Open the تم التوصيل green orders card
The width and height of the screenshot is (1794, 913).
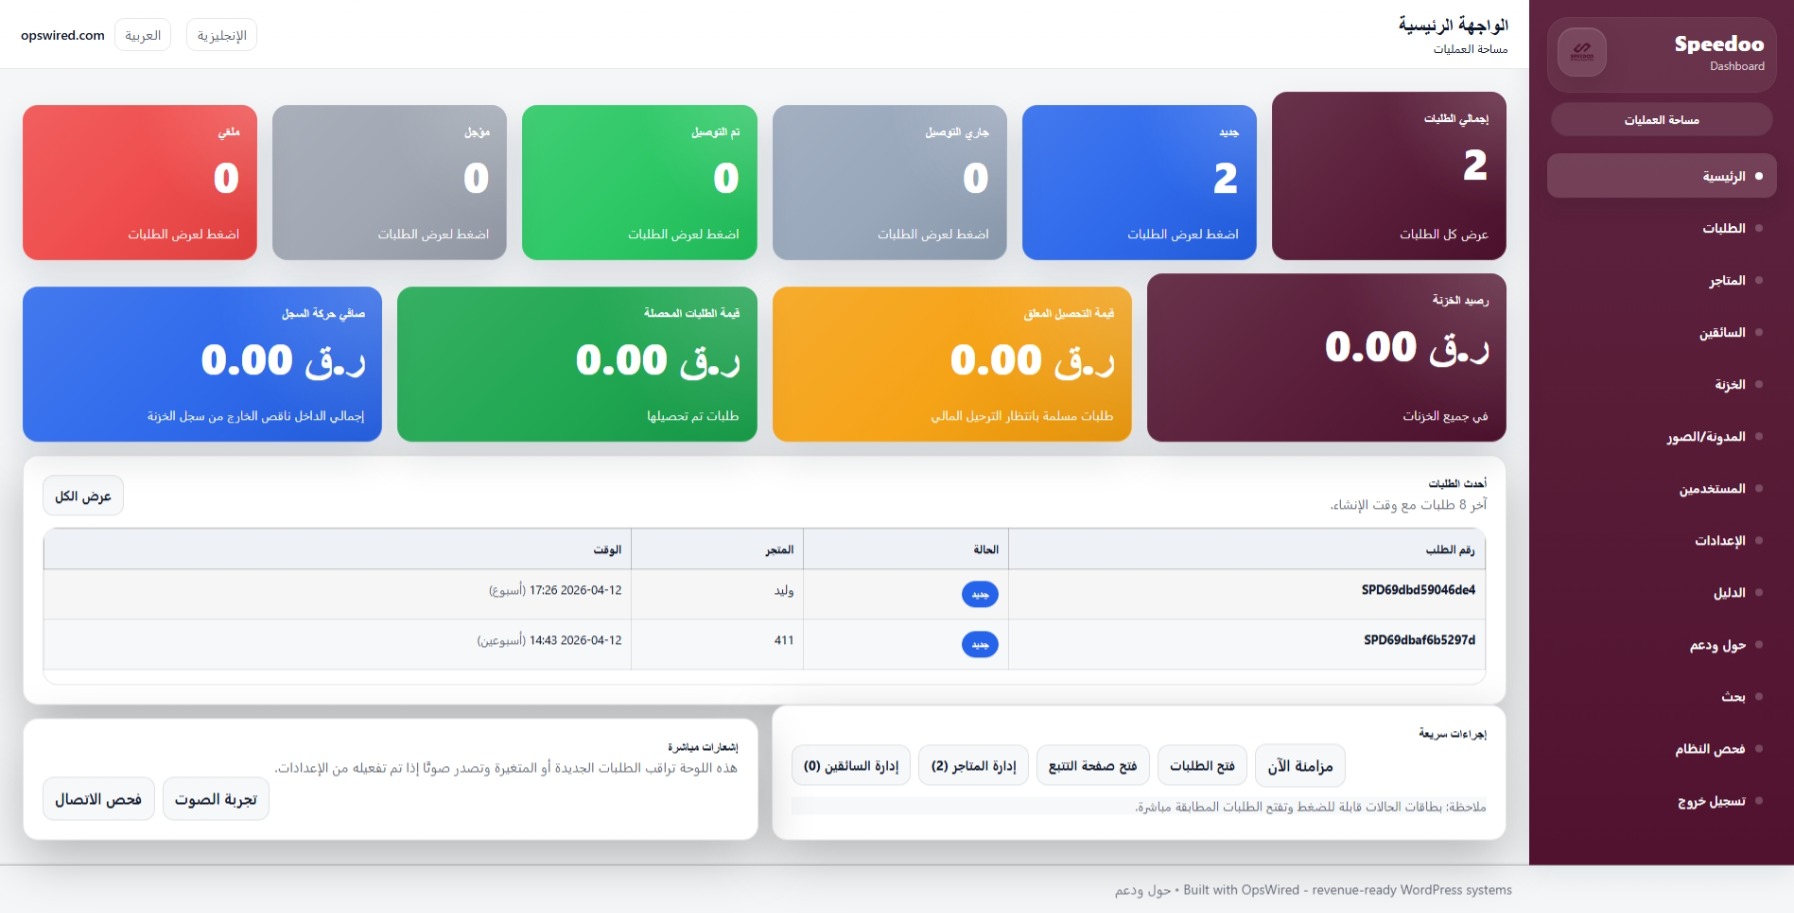click(639, 182)
